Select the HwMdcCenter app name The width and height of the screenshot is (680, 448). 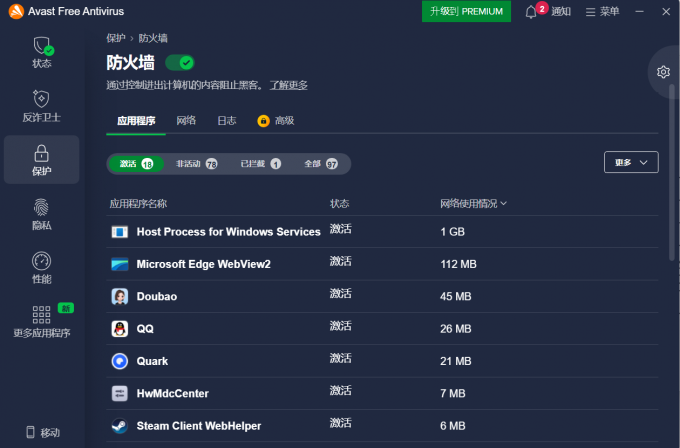point(173,393)
